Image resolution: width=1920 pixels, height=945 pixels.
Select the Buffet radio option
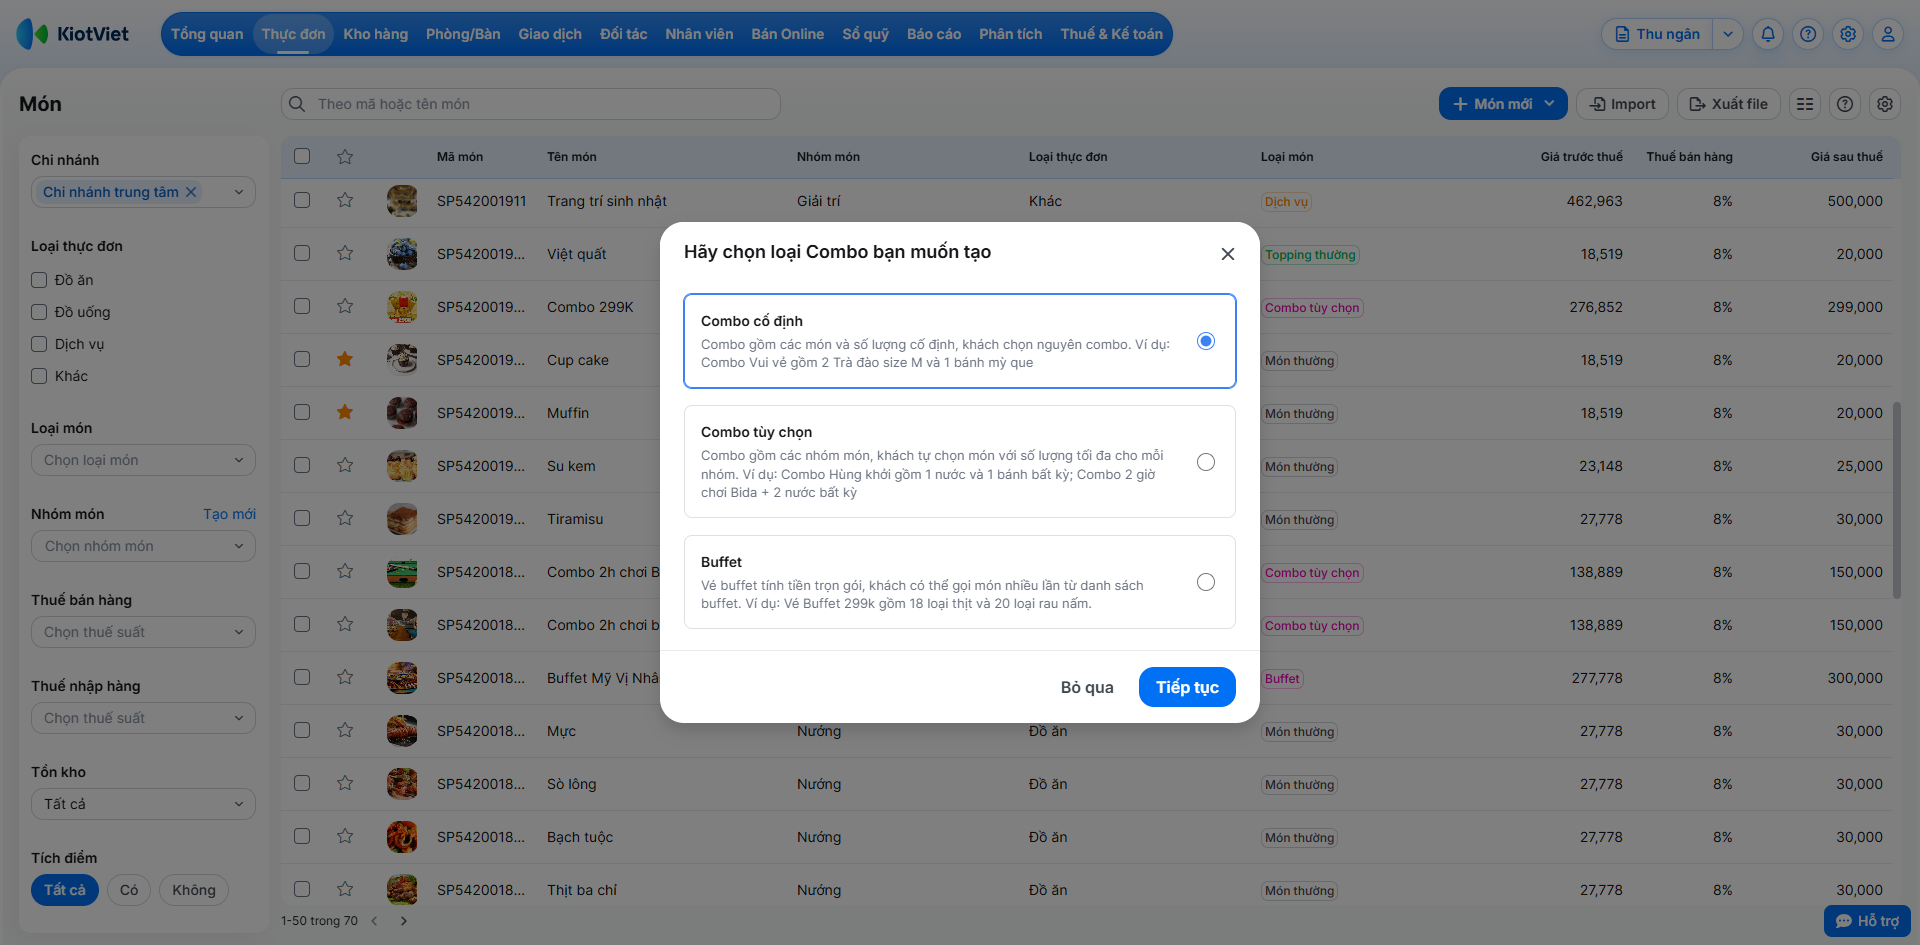tap(1206, 582)
